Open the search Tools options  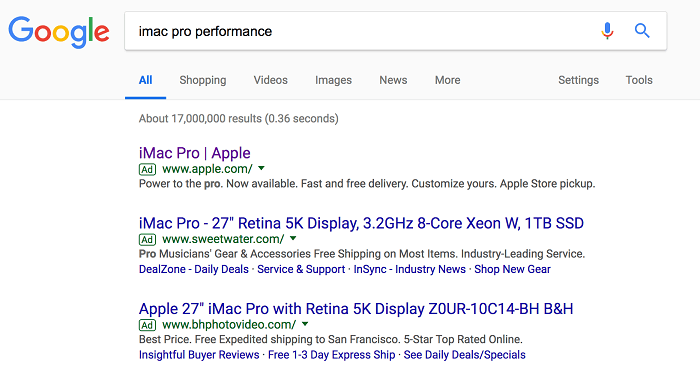[639, 80]
